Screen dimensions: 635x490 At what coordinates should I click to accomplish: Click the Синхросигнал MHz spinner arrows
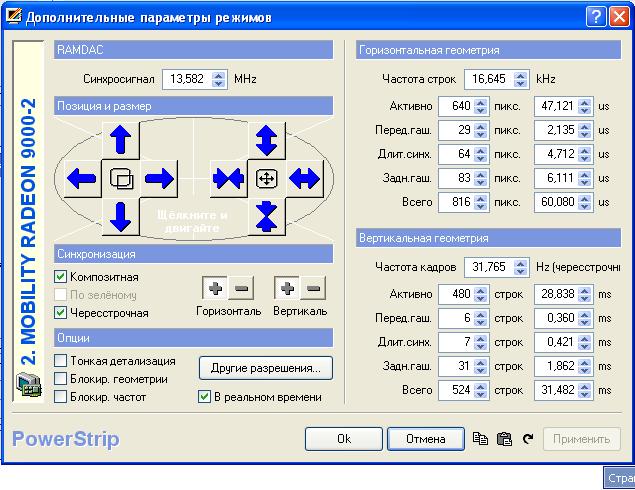tap(219, 78)
